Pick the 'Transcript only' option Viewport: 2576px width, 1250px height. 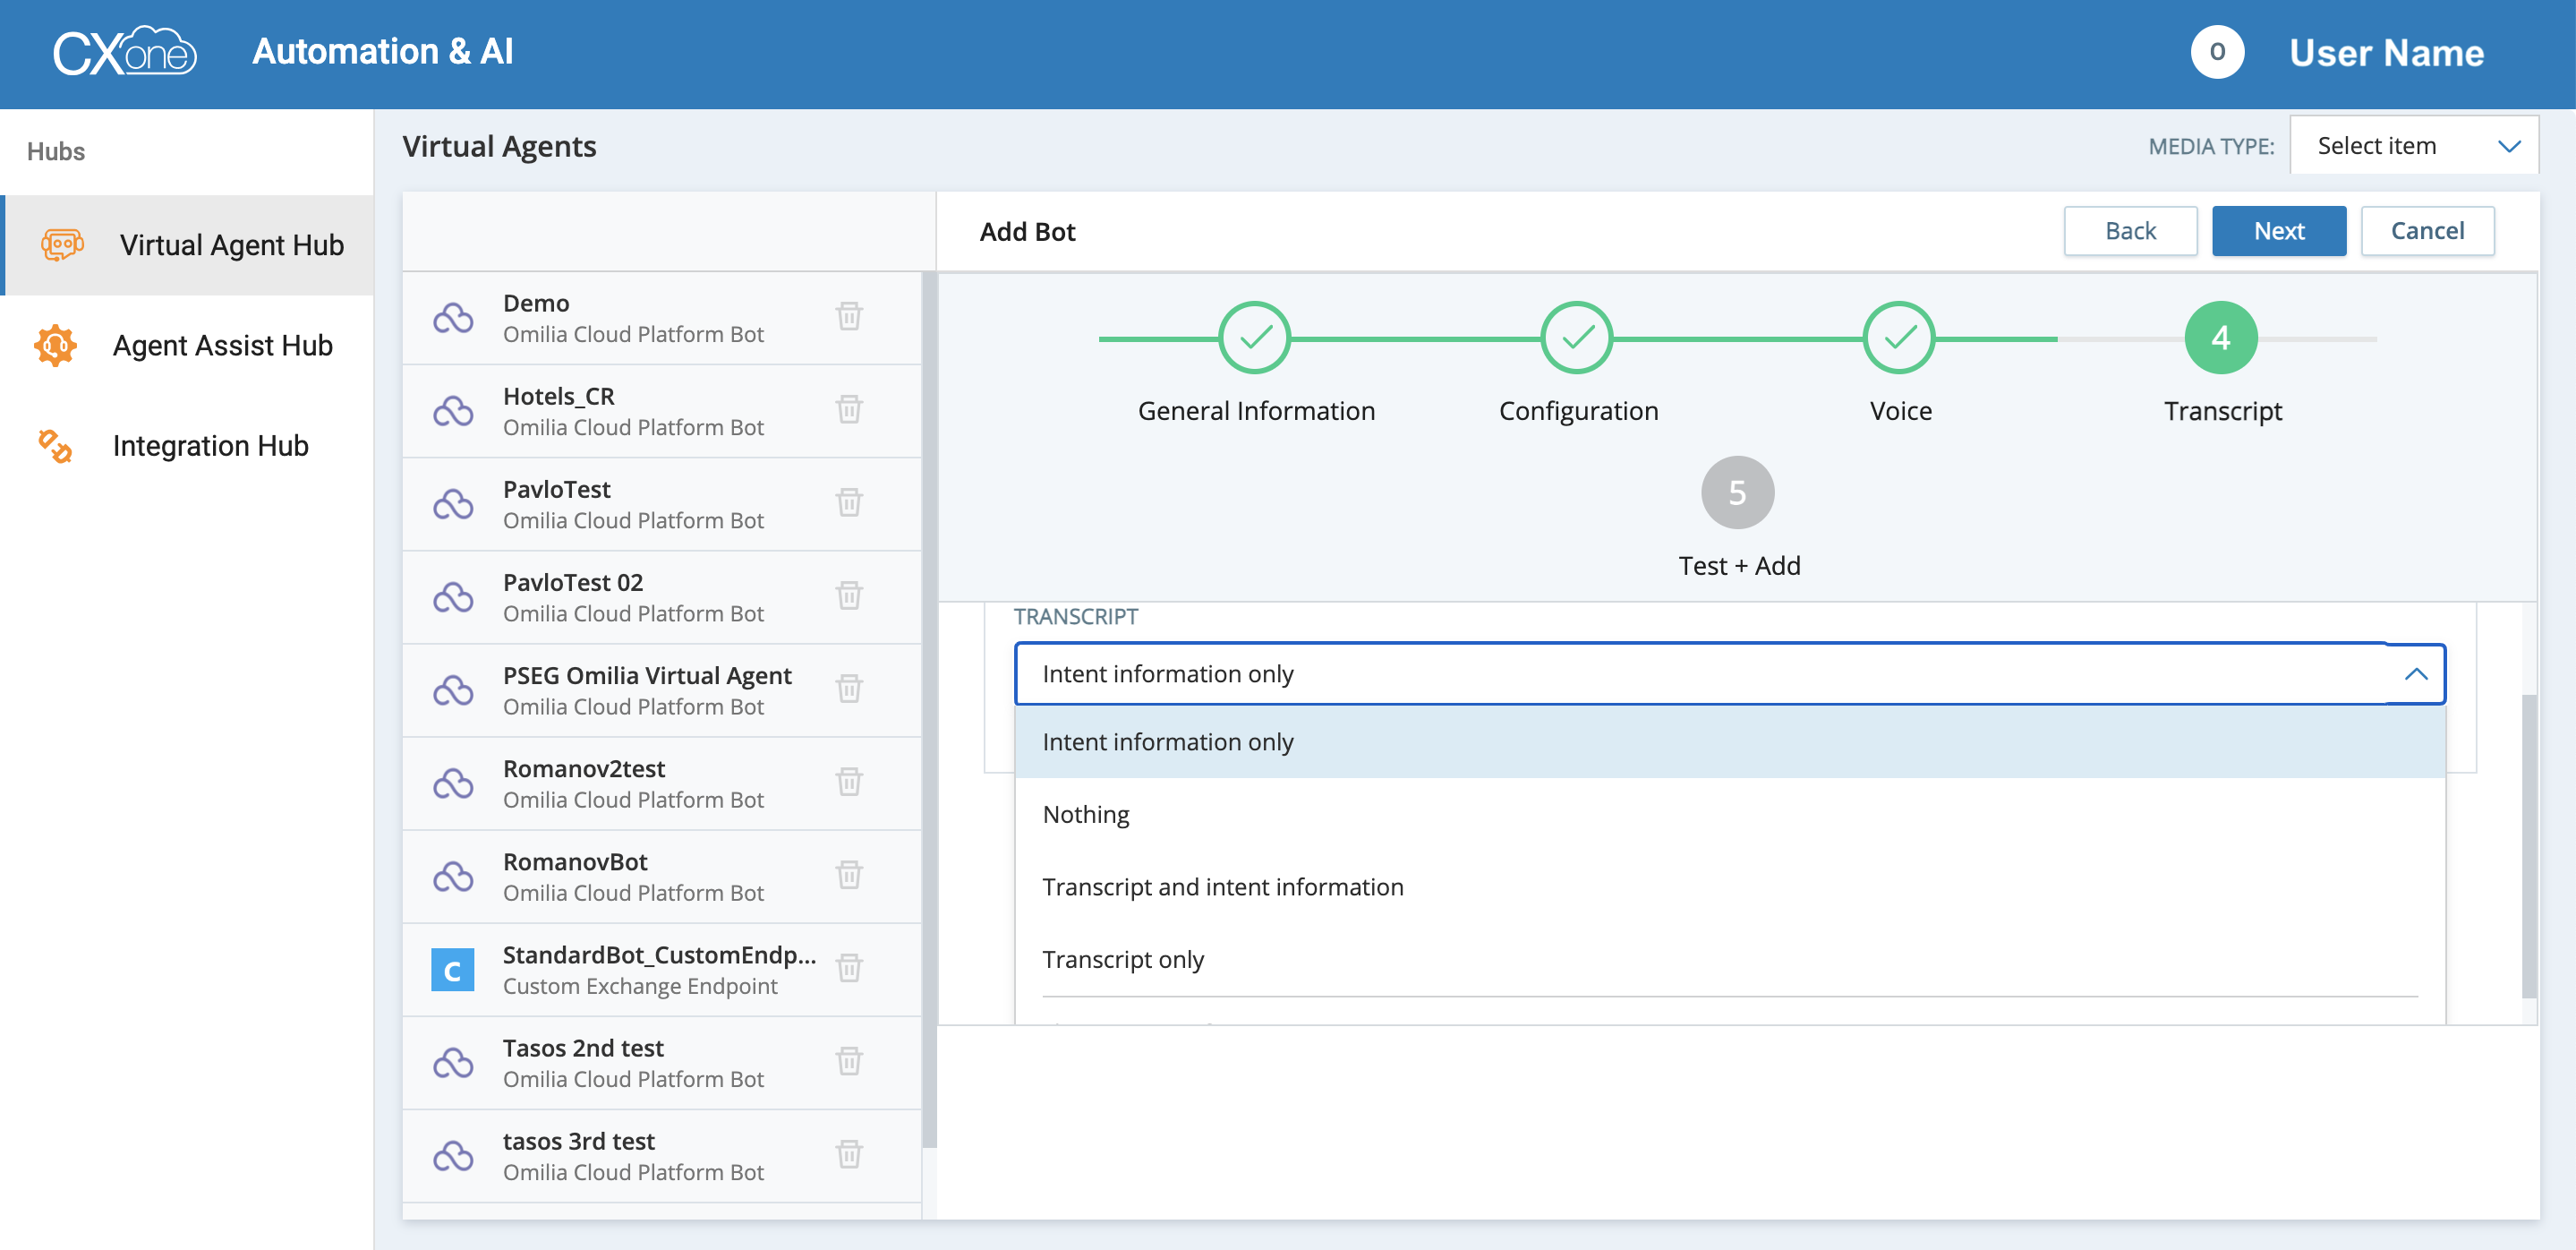click(x=1122, y=960)
